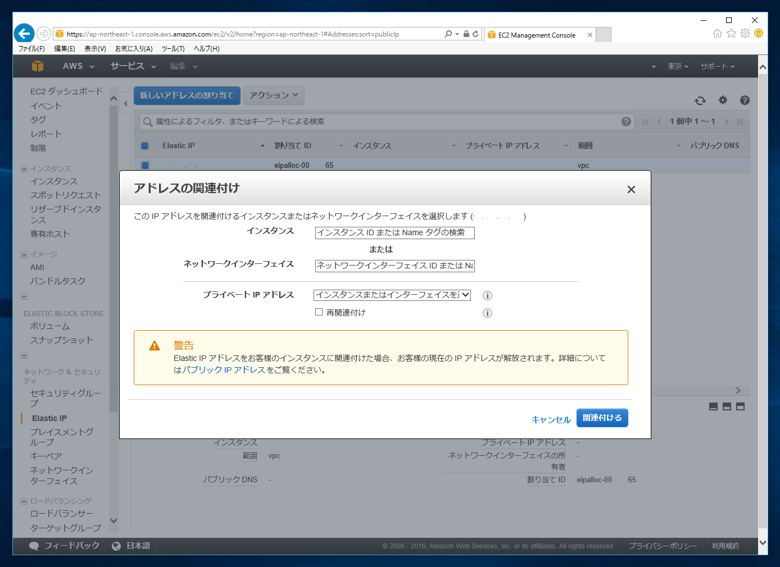
Task: Collapse the インスタンス sidebar section
Action: coord(24,169)
